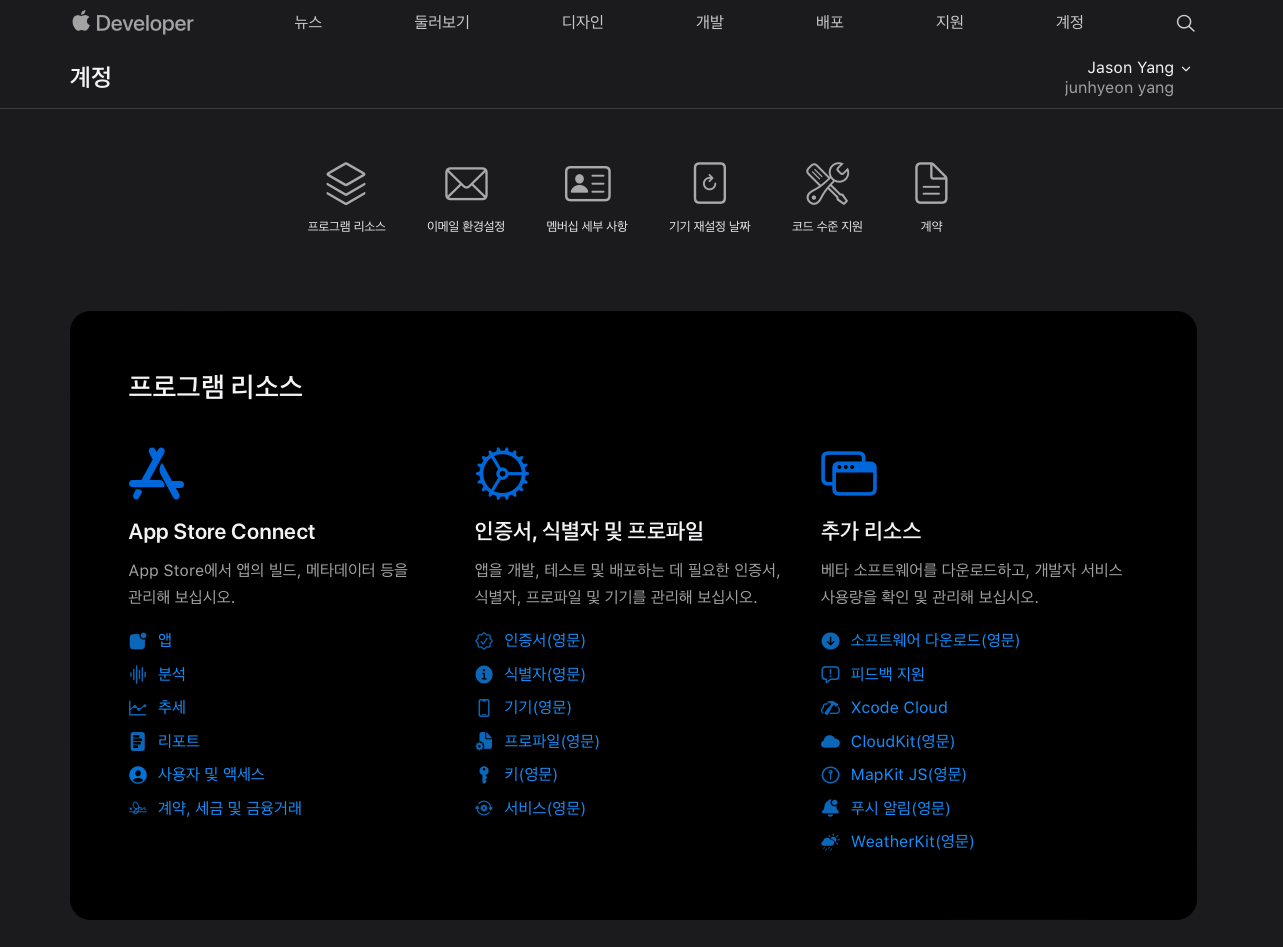
Task: Open the 리포트 link
Action: 179,741
